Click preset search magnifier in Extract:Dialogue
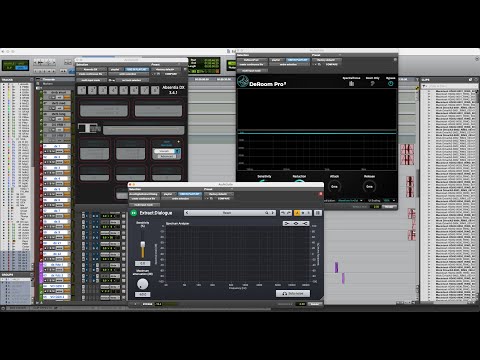This screenshot has height=360, width=480. point(267,213)
